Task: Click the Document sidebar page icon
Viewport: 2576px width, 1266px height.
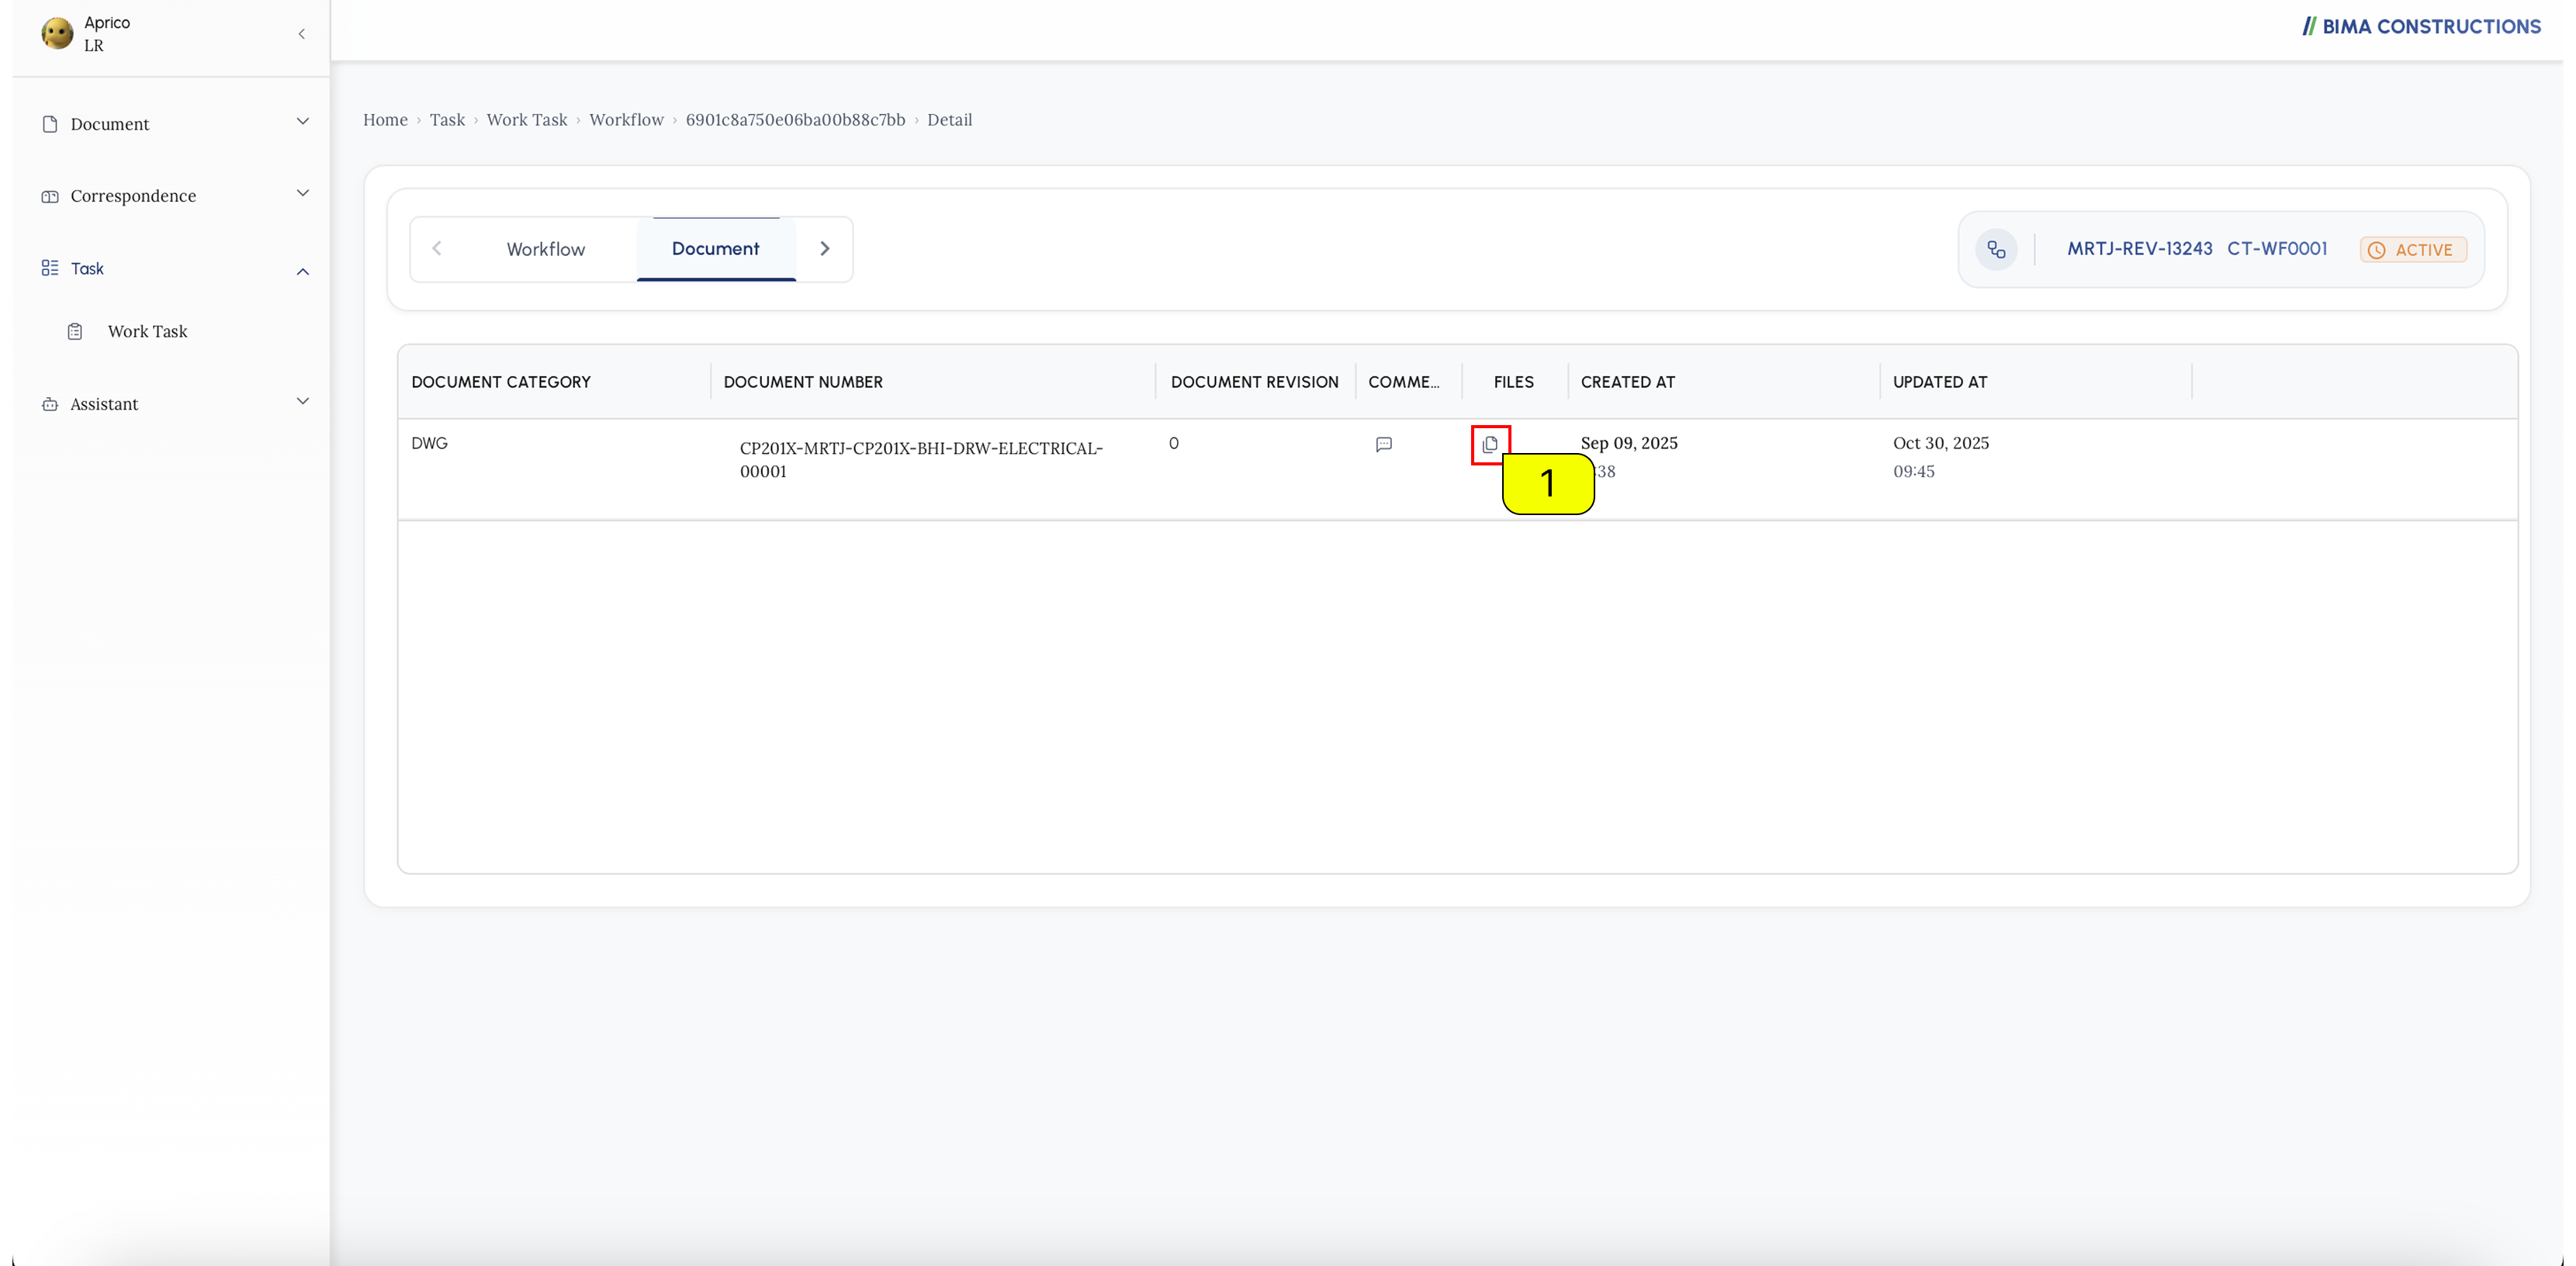Action: pos(50,124)
